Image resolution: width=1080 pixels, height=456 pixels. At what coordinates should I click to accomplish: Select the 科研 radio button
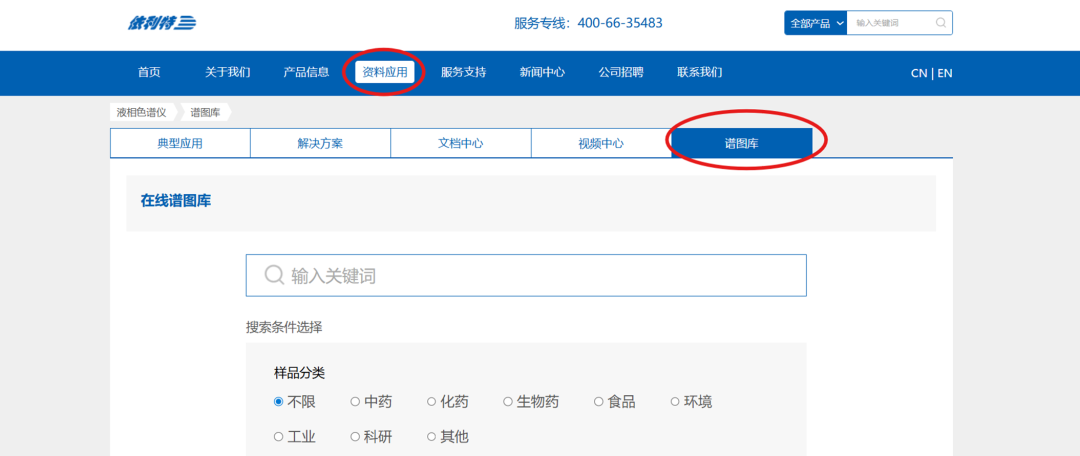[x=355, y=437]
